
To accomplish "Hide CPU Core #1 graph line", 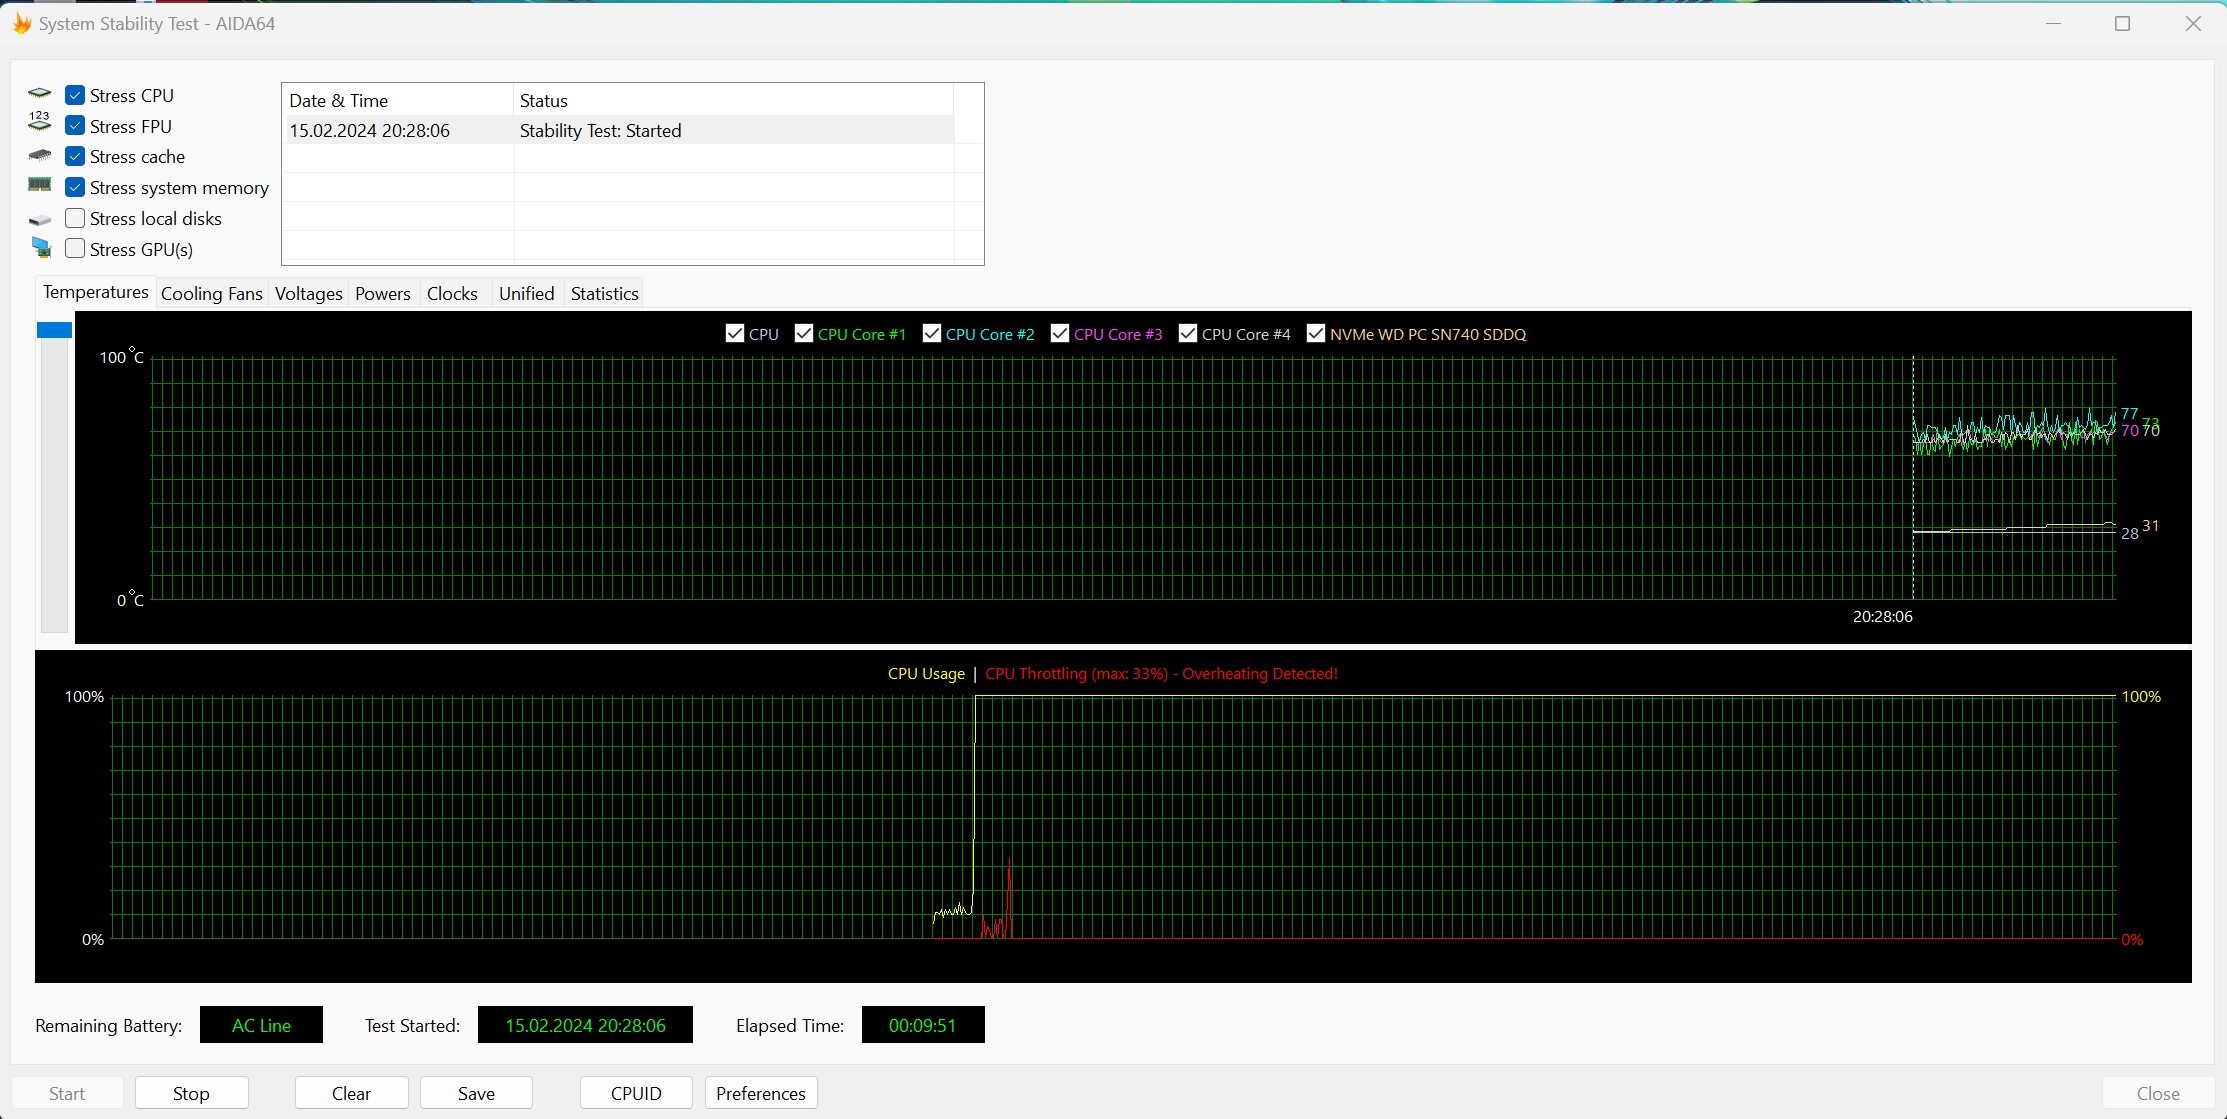I will click(804, 333).
